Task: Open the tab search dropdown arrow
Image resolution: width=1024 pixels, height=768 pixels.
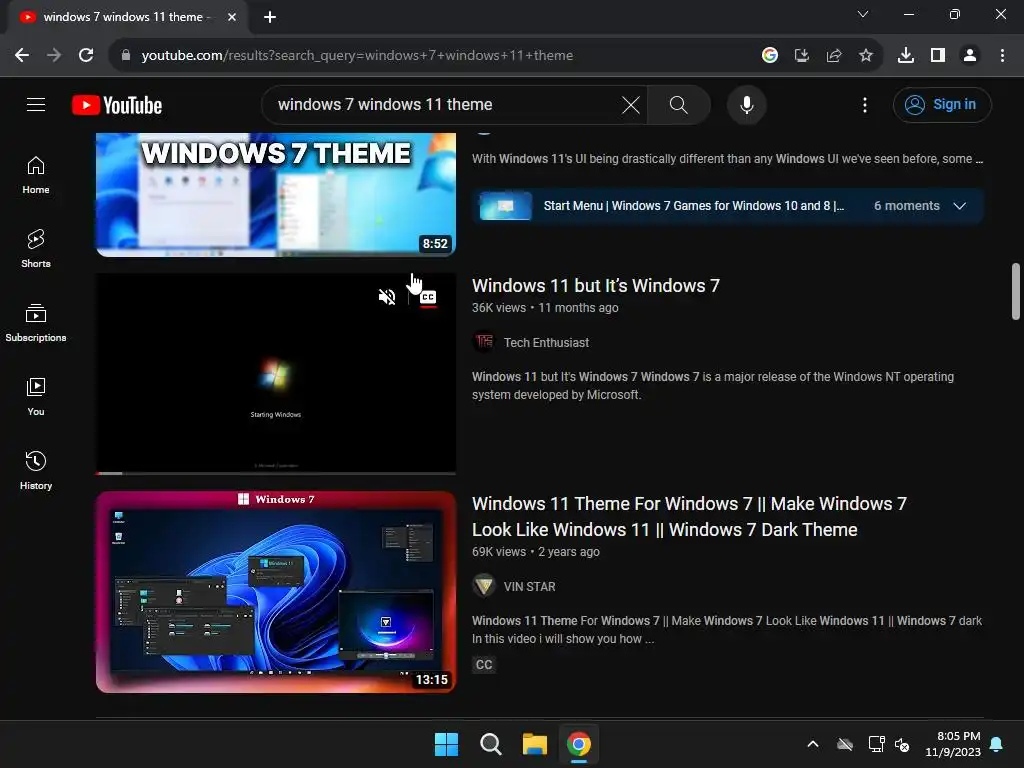Action: [x=863, y=14]
